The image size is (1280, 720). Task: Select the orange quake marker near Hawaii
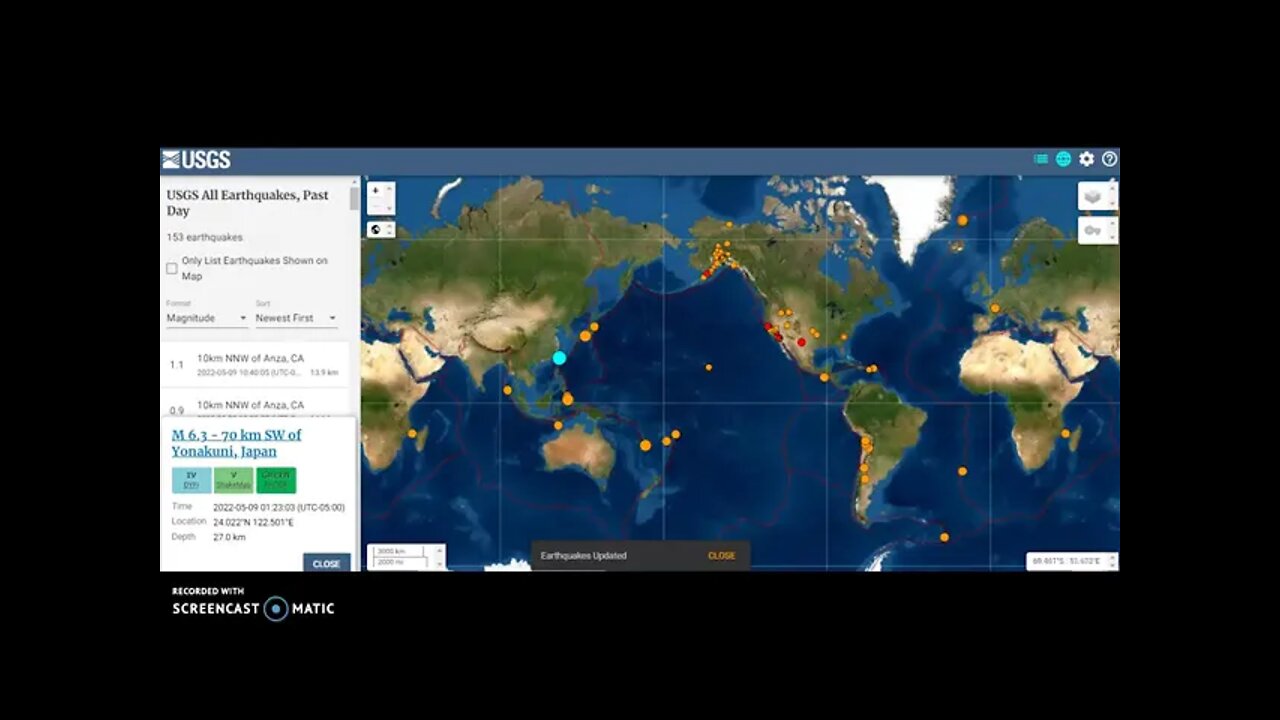[x=708, y=367]
